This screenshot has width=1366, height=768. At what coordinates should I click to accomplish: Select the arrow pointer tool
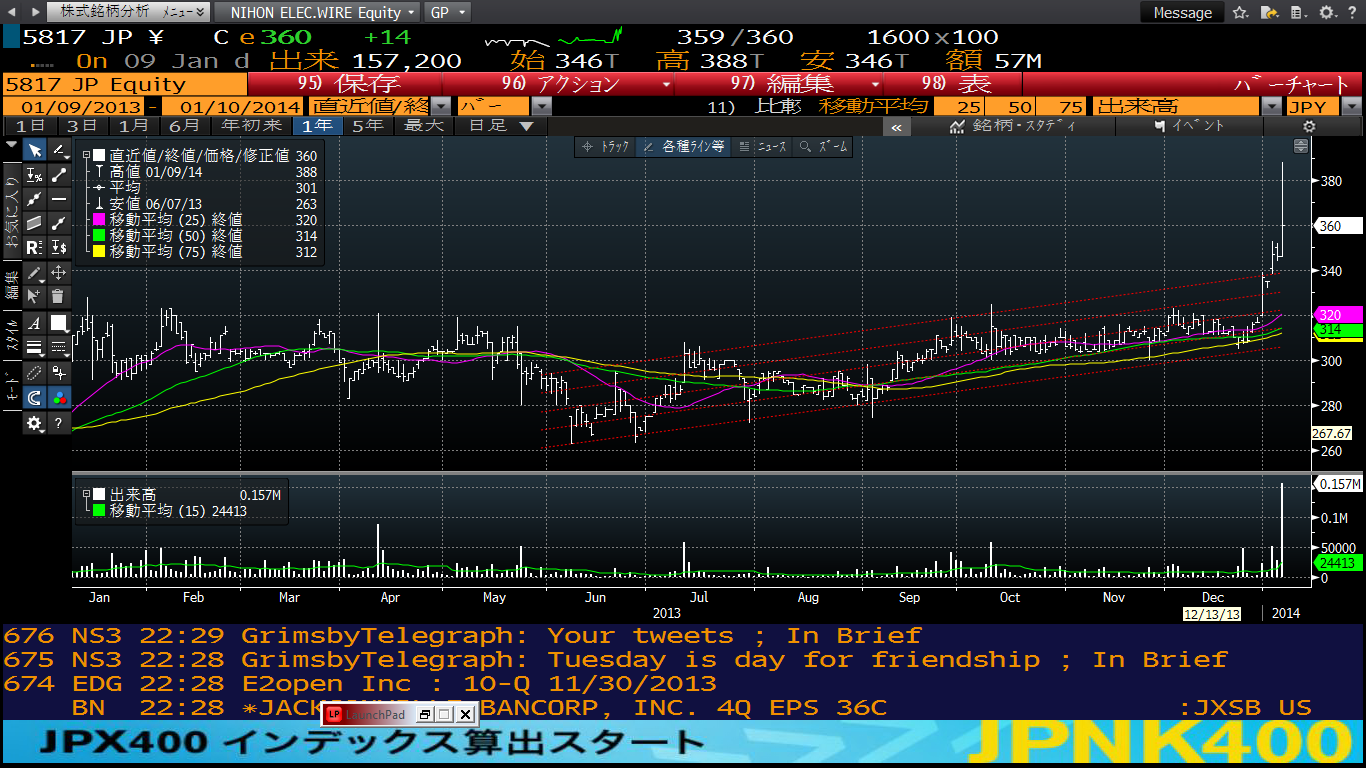click(x=34, y=150)
